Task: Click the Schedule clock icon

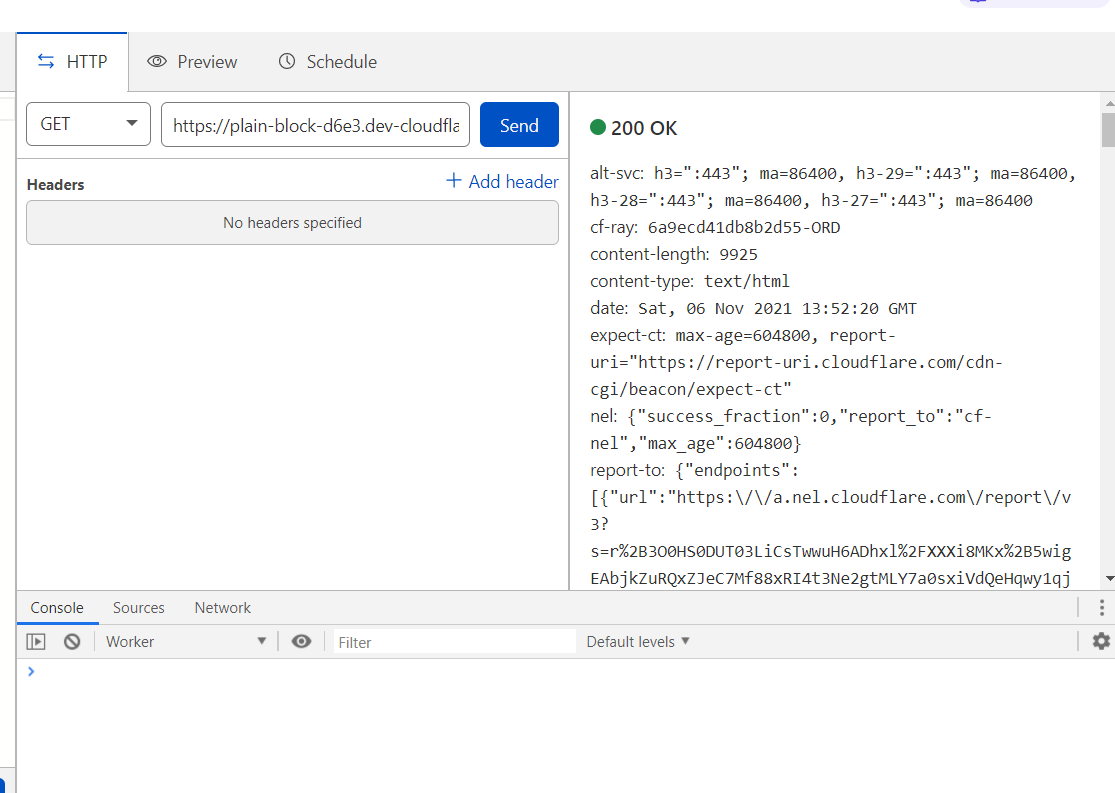Action: (x=287, y=61)
